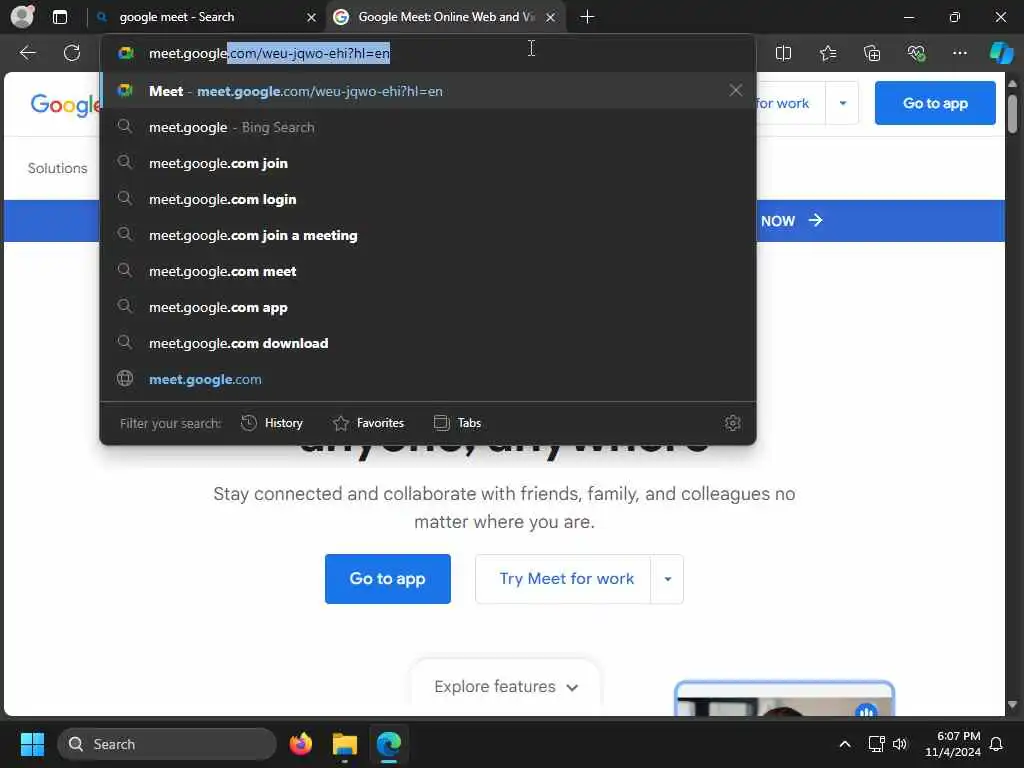
Task: Expand the Try Meet for work dropdown arrow
Action: pyautogui.click(x=667, y=579)
